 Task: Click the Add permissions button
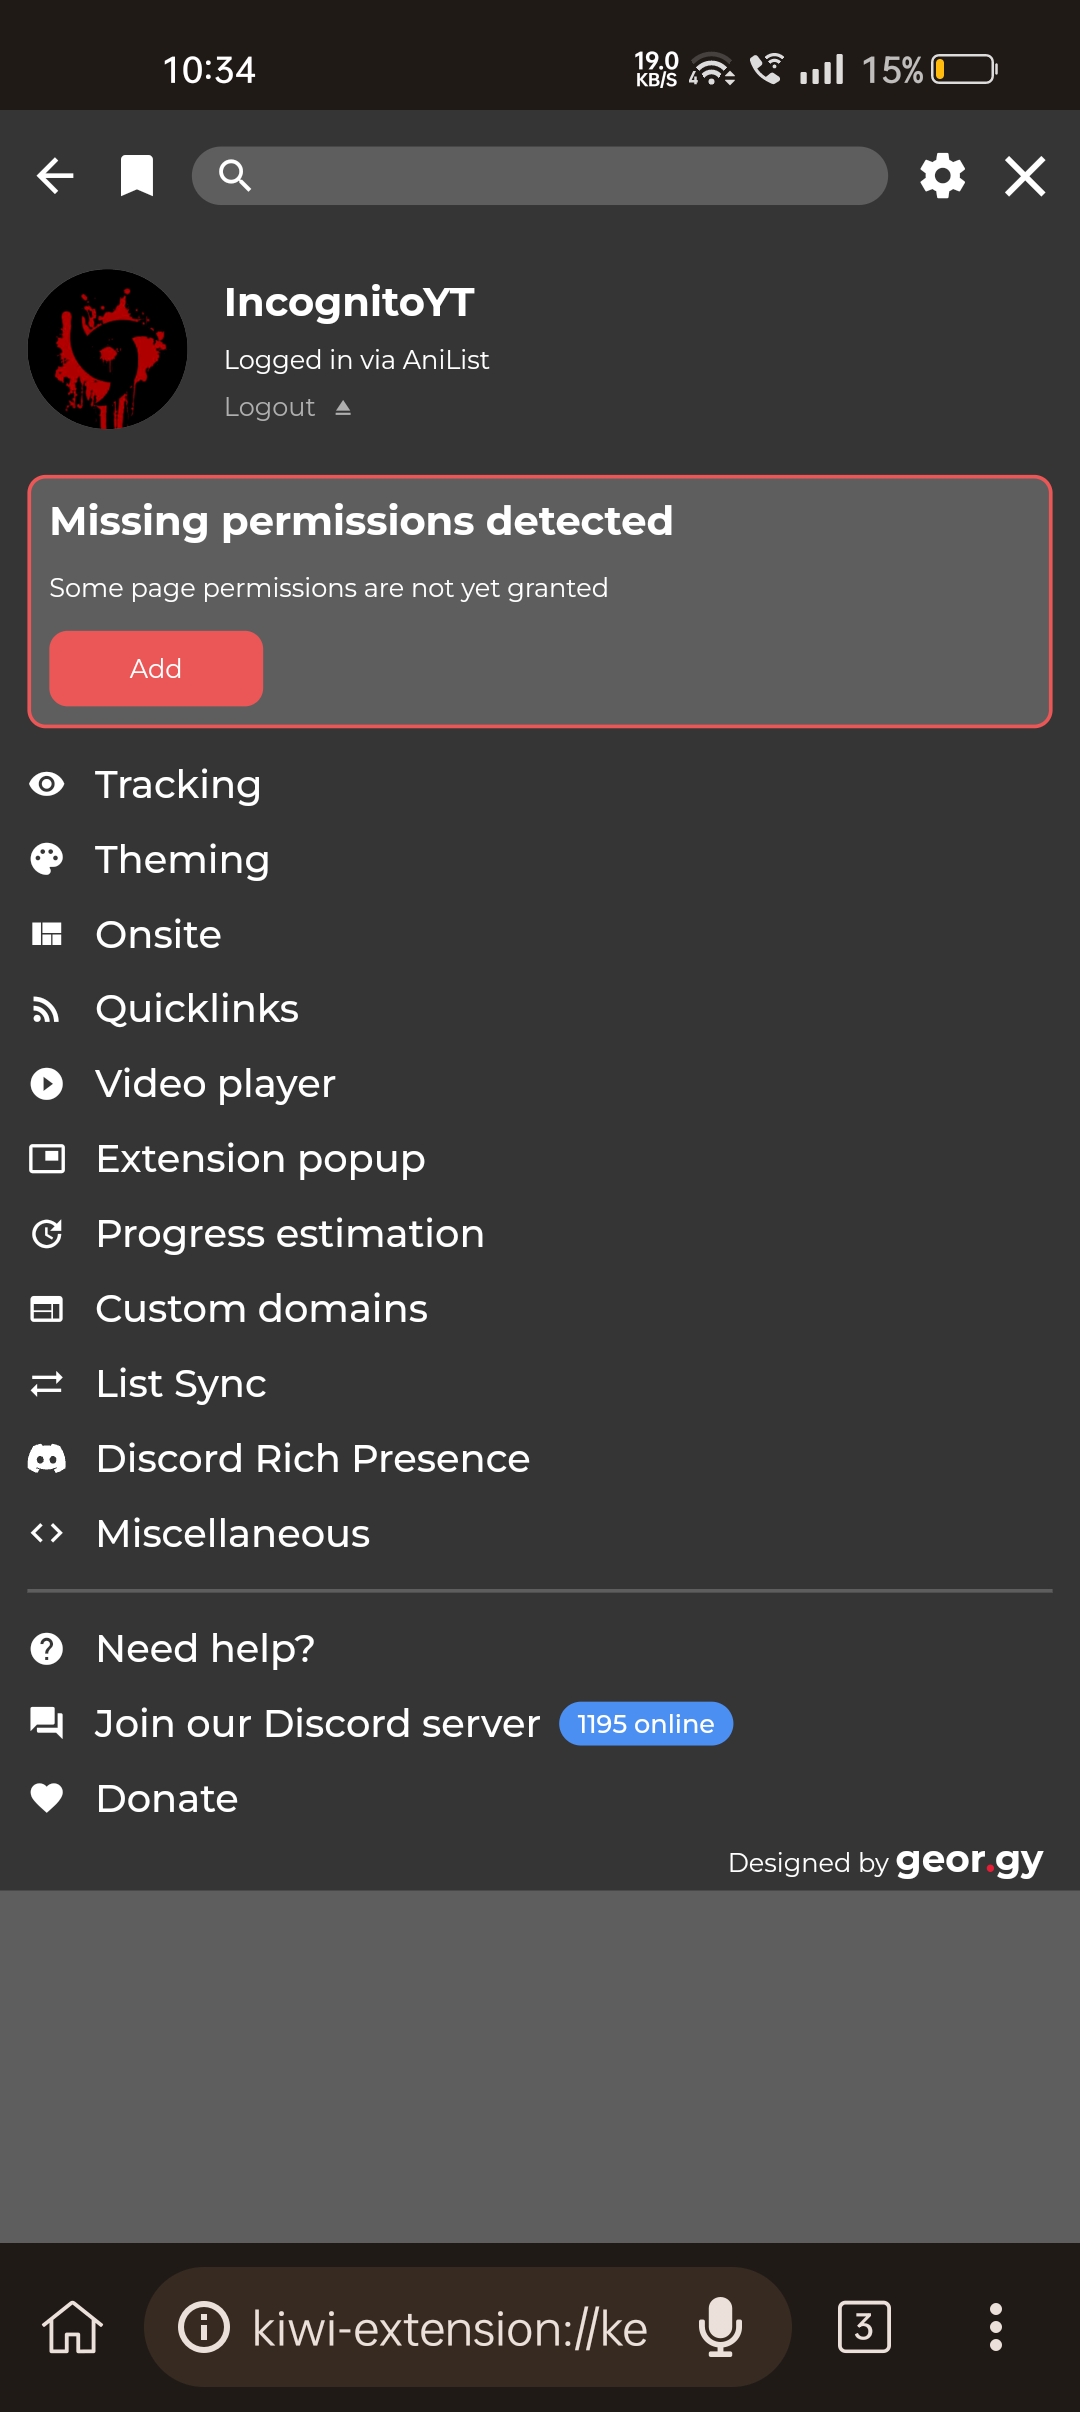(155, 668)
